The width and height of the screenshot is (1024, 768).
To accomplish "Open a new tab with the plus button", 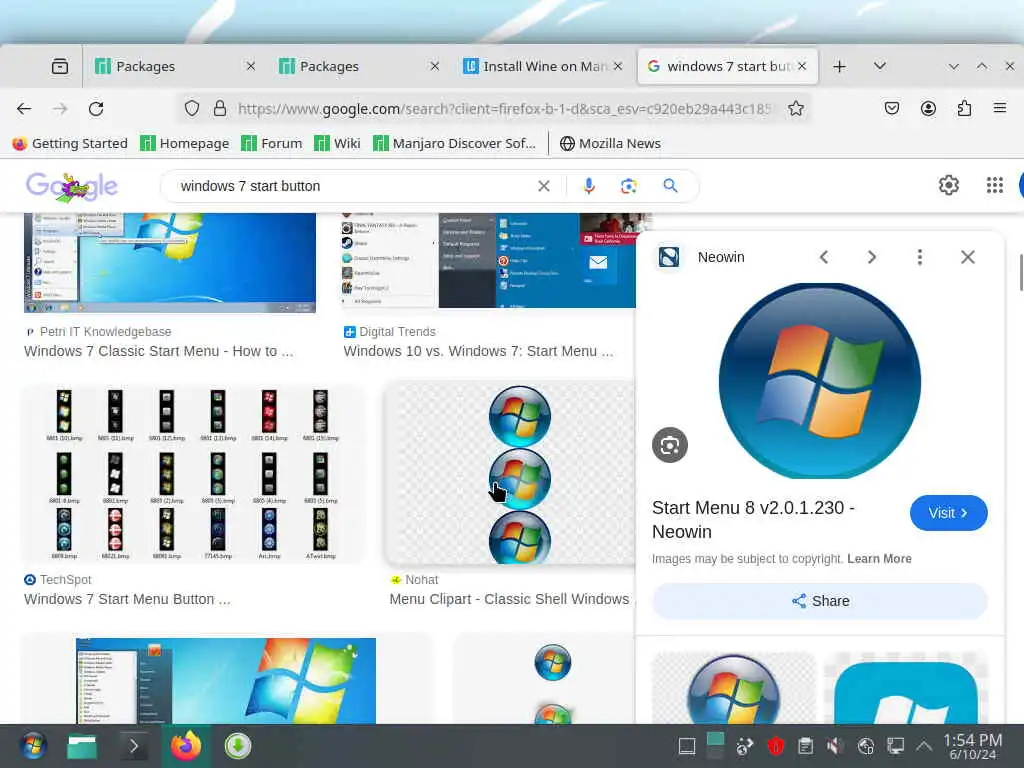I will pyautogui.click(x=840, y=66).
